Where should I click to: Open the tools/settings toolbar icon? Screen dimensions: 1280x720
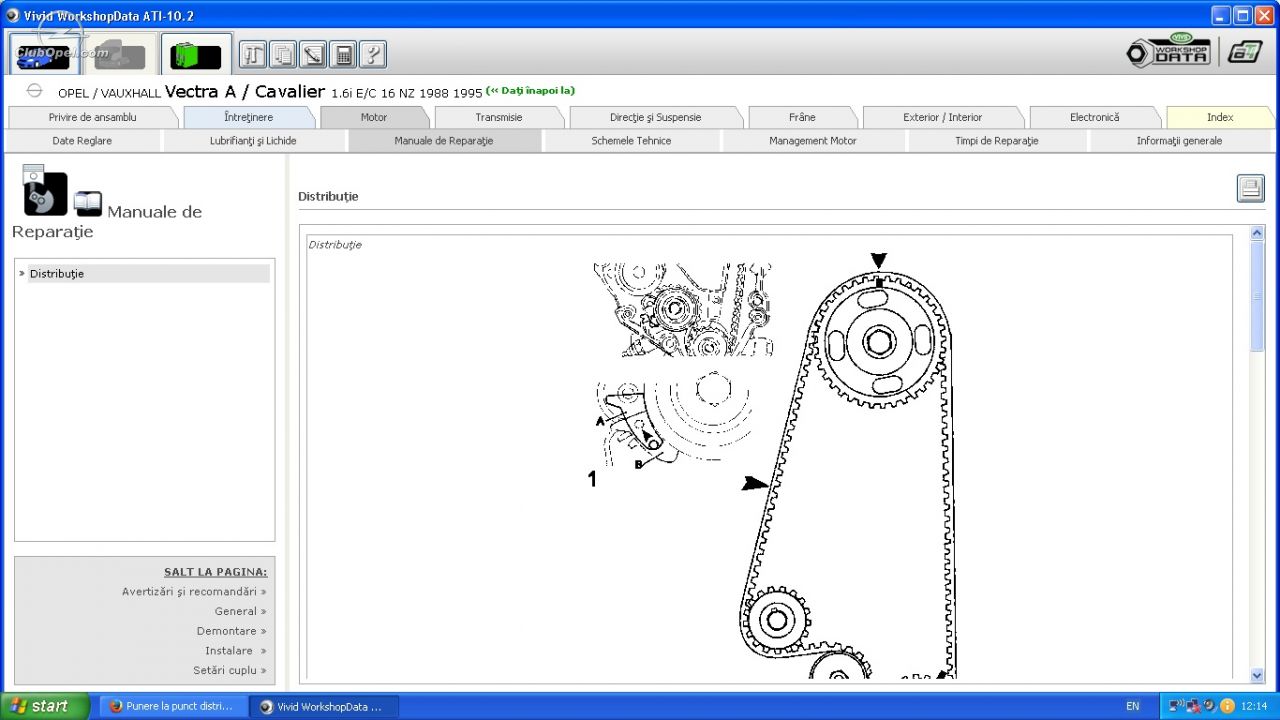coord(253,55)
